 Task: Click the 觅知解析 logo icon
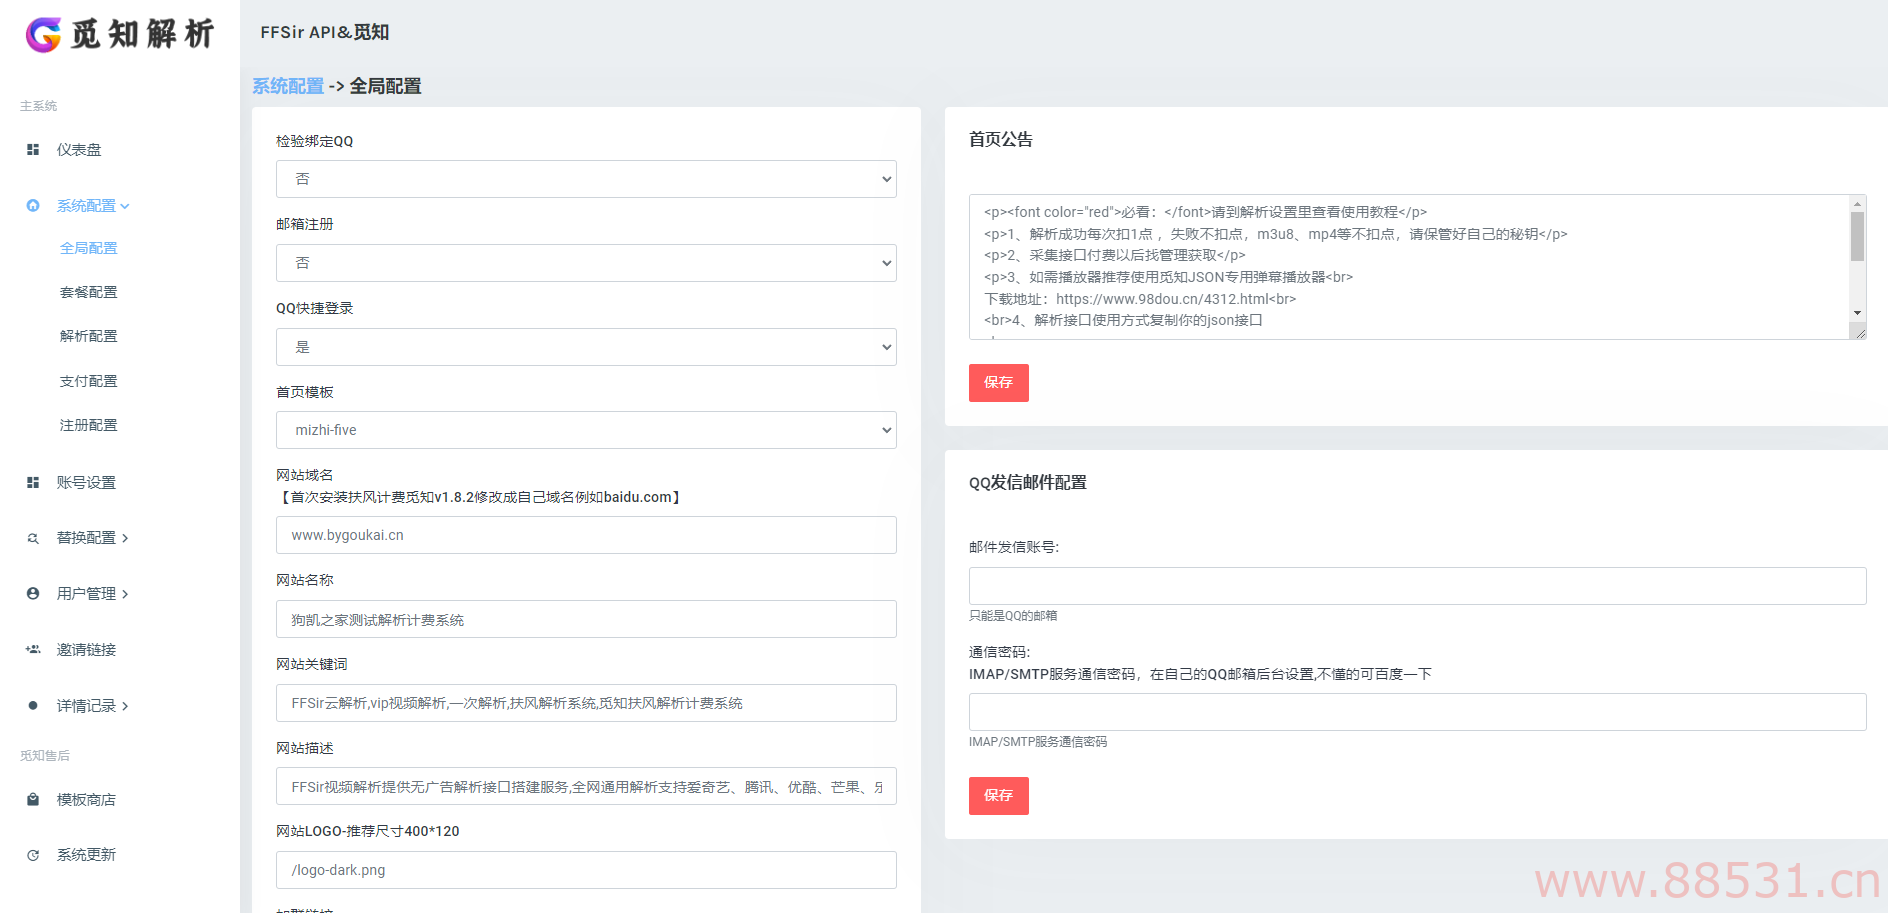coord(43,34)
